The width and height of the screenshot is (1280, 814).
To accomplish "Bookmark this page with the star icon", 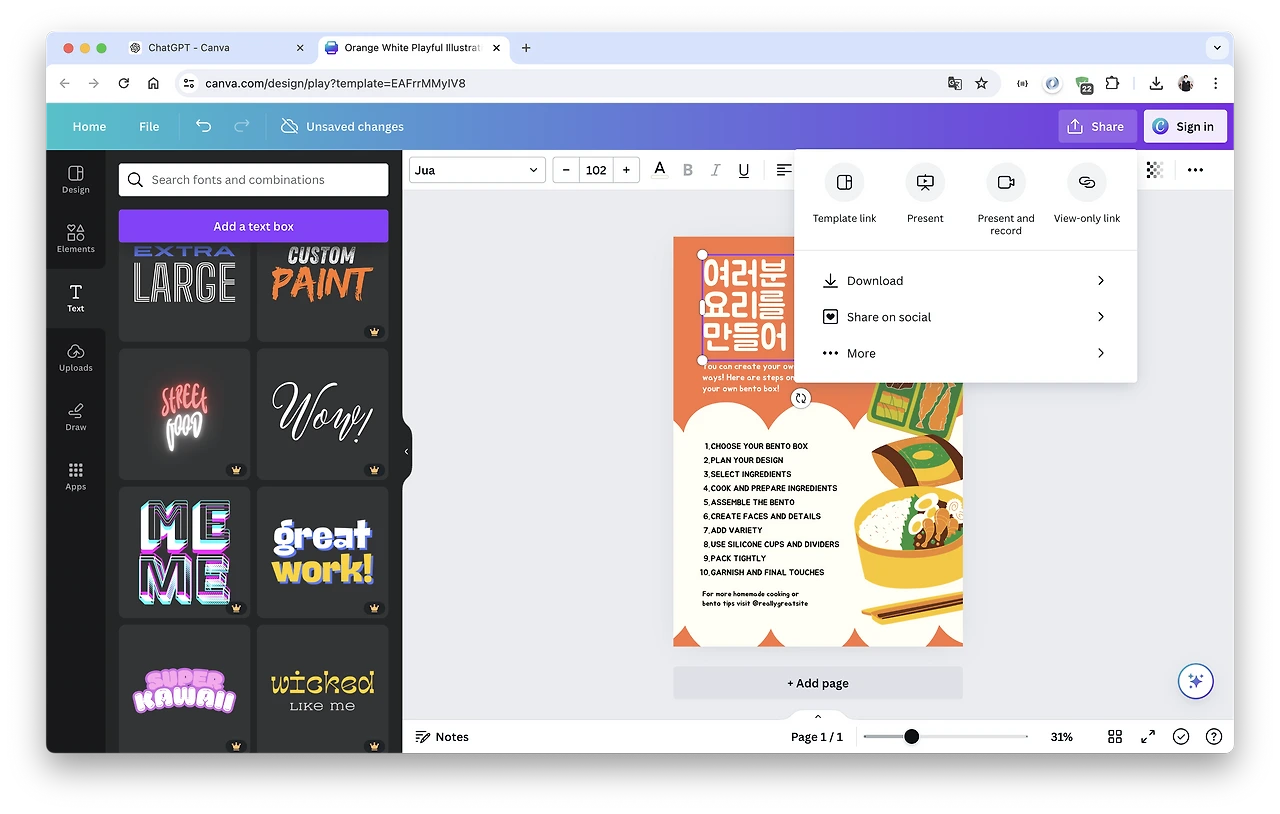I will 981,83.
